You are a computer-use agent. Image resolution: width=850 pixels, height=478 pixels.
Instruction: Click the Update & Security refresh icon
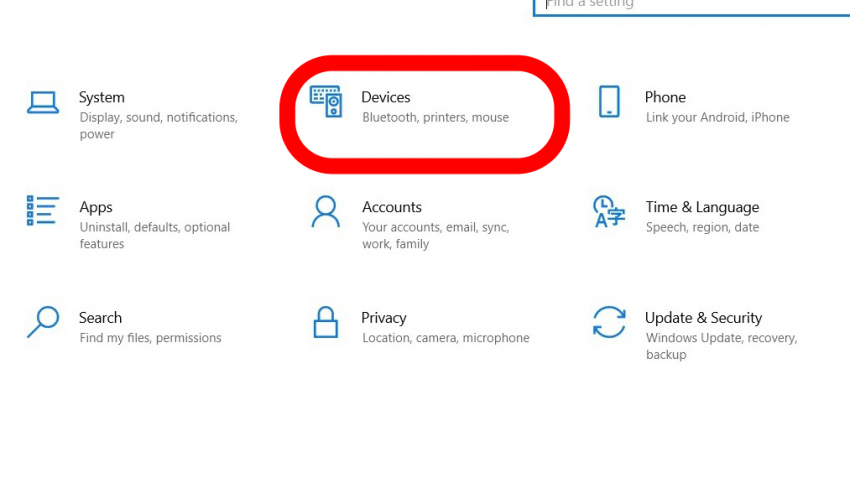pos(609,322)
